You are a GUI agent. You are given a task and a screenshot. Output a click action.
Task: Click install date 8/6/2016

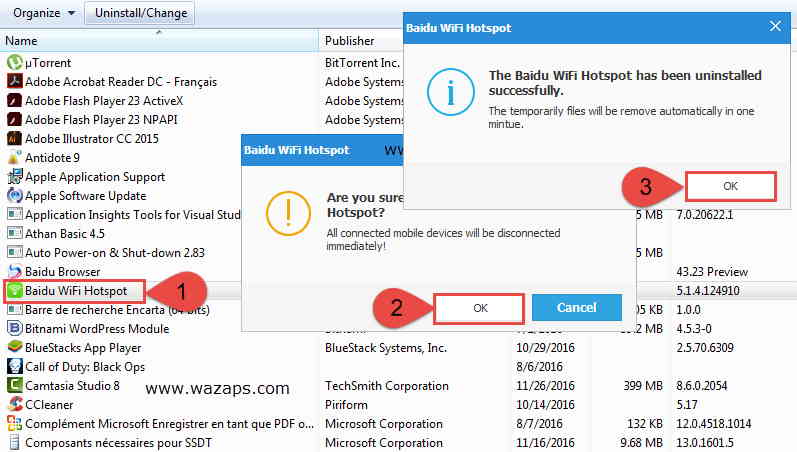(539, 367)
